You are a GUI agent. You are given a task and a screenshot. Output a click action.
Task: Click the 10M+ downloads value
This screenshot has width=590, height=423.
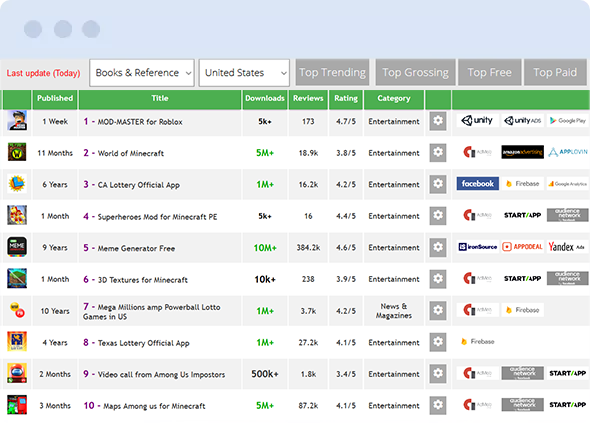265,248
